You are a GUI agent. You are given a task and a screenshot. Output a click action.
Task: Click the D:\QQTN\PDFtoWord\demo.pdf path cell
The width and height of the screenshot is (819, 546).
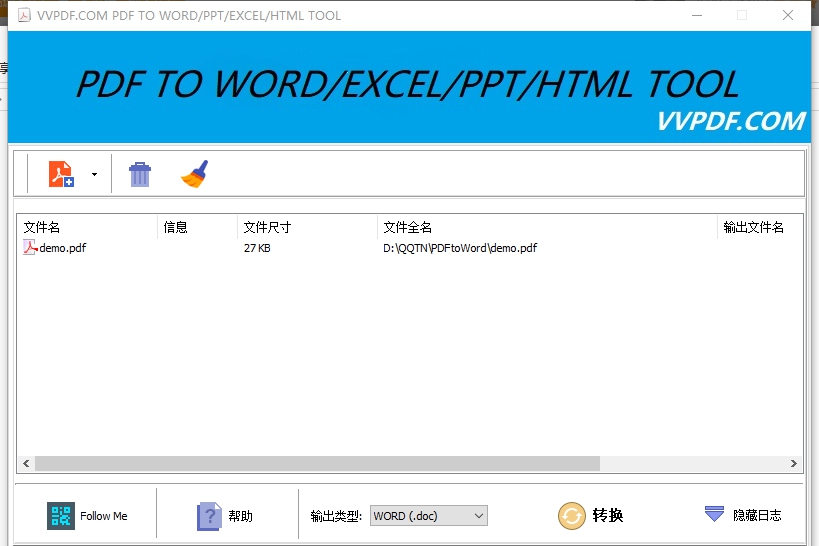pyautogui.click(x=460, y=248)
